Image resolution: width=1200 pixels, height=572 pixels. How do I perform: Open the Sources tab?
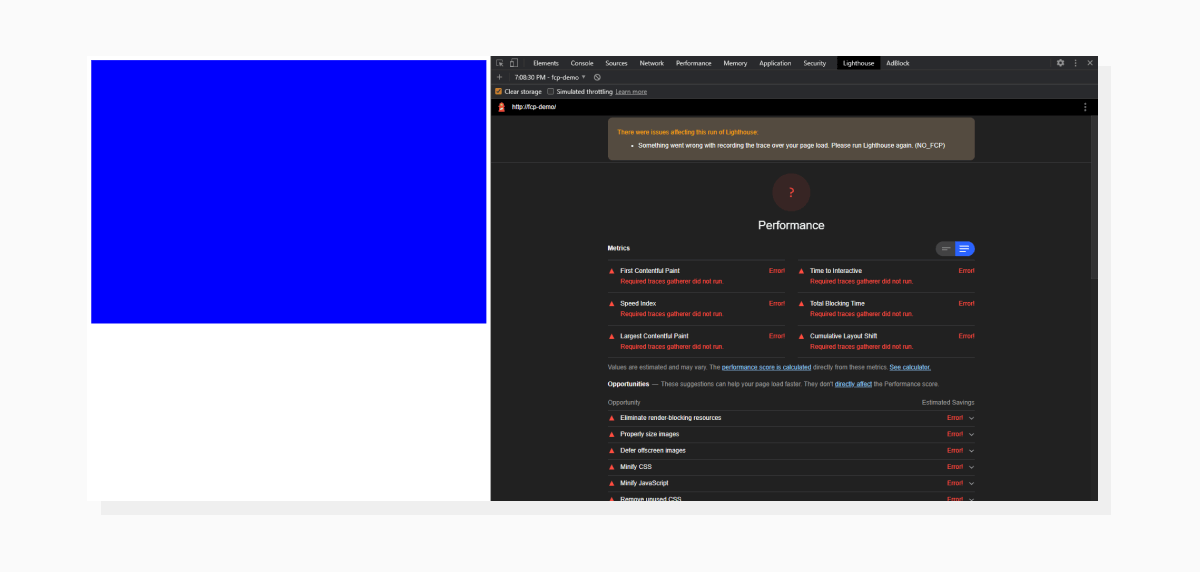tap(616, 63)
